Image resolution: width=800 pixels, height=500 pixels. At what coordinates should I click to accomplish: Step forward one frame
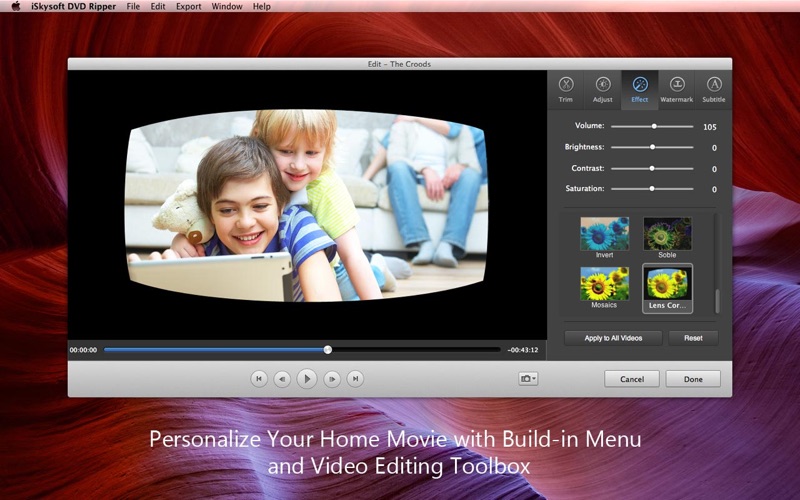coord(332,379)
